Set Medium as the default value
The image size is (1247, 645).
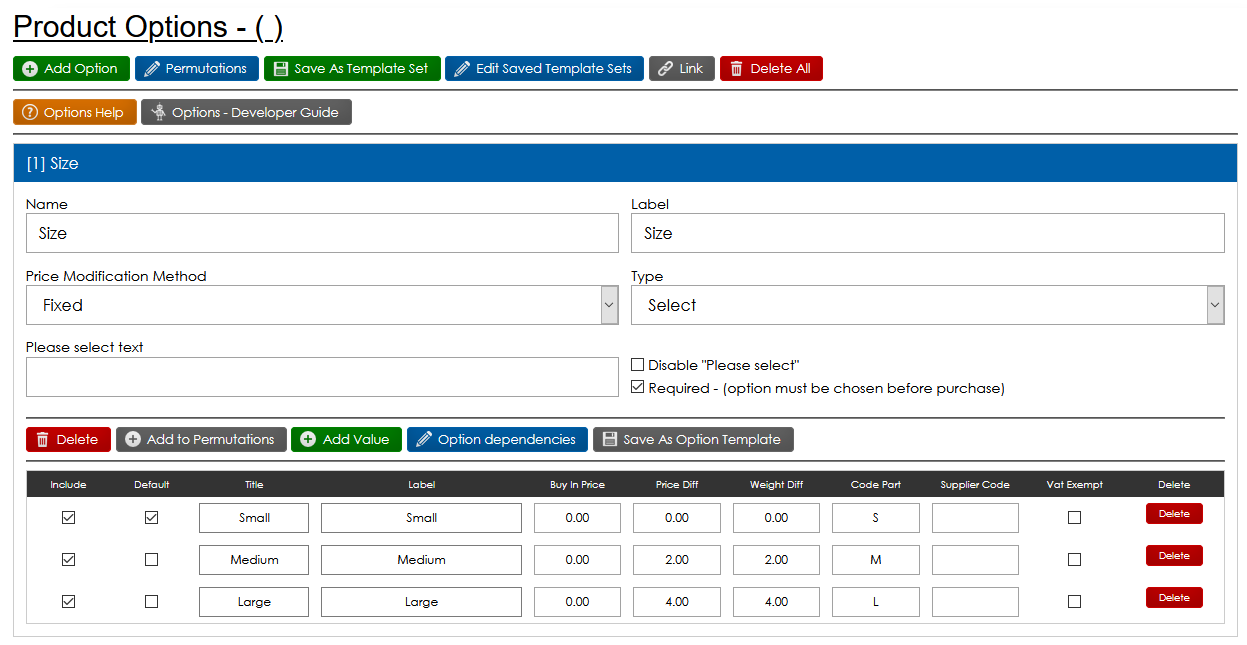(151, 560)
